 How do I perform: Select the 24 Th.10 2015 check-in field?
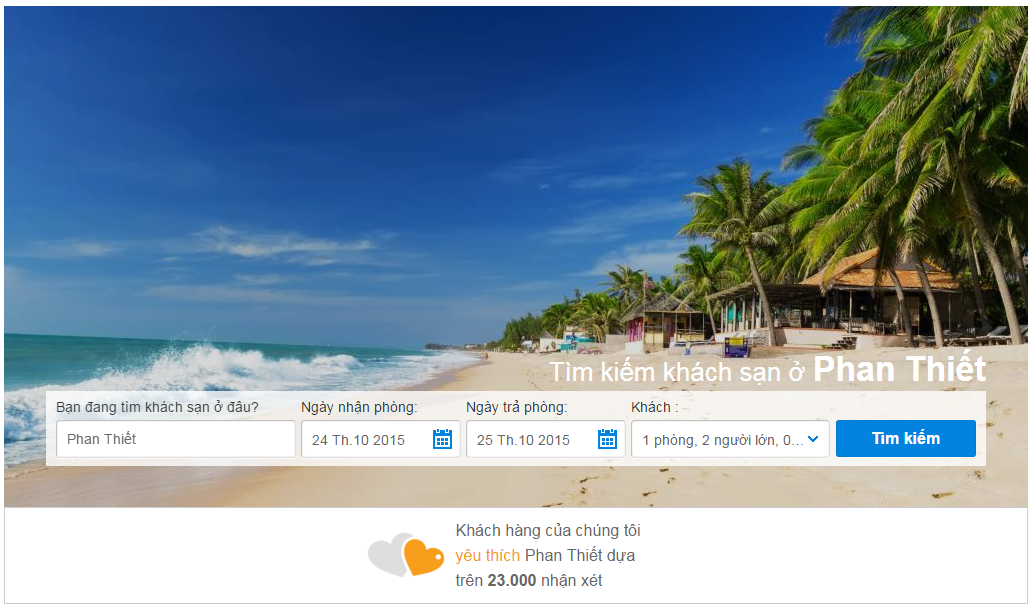click(380, 439)
